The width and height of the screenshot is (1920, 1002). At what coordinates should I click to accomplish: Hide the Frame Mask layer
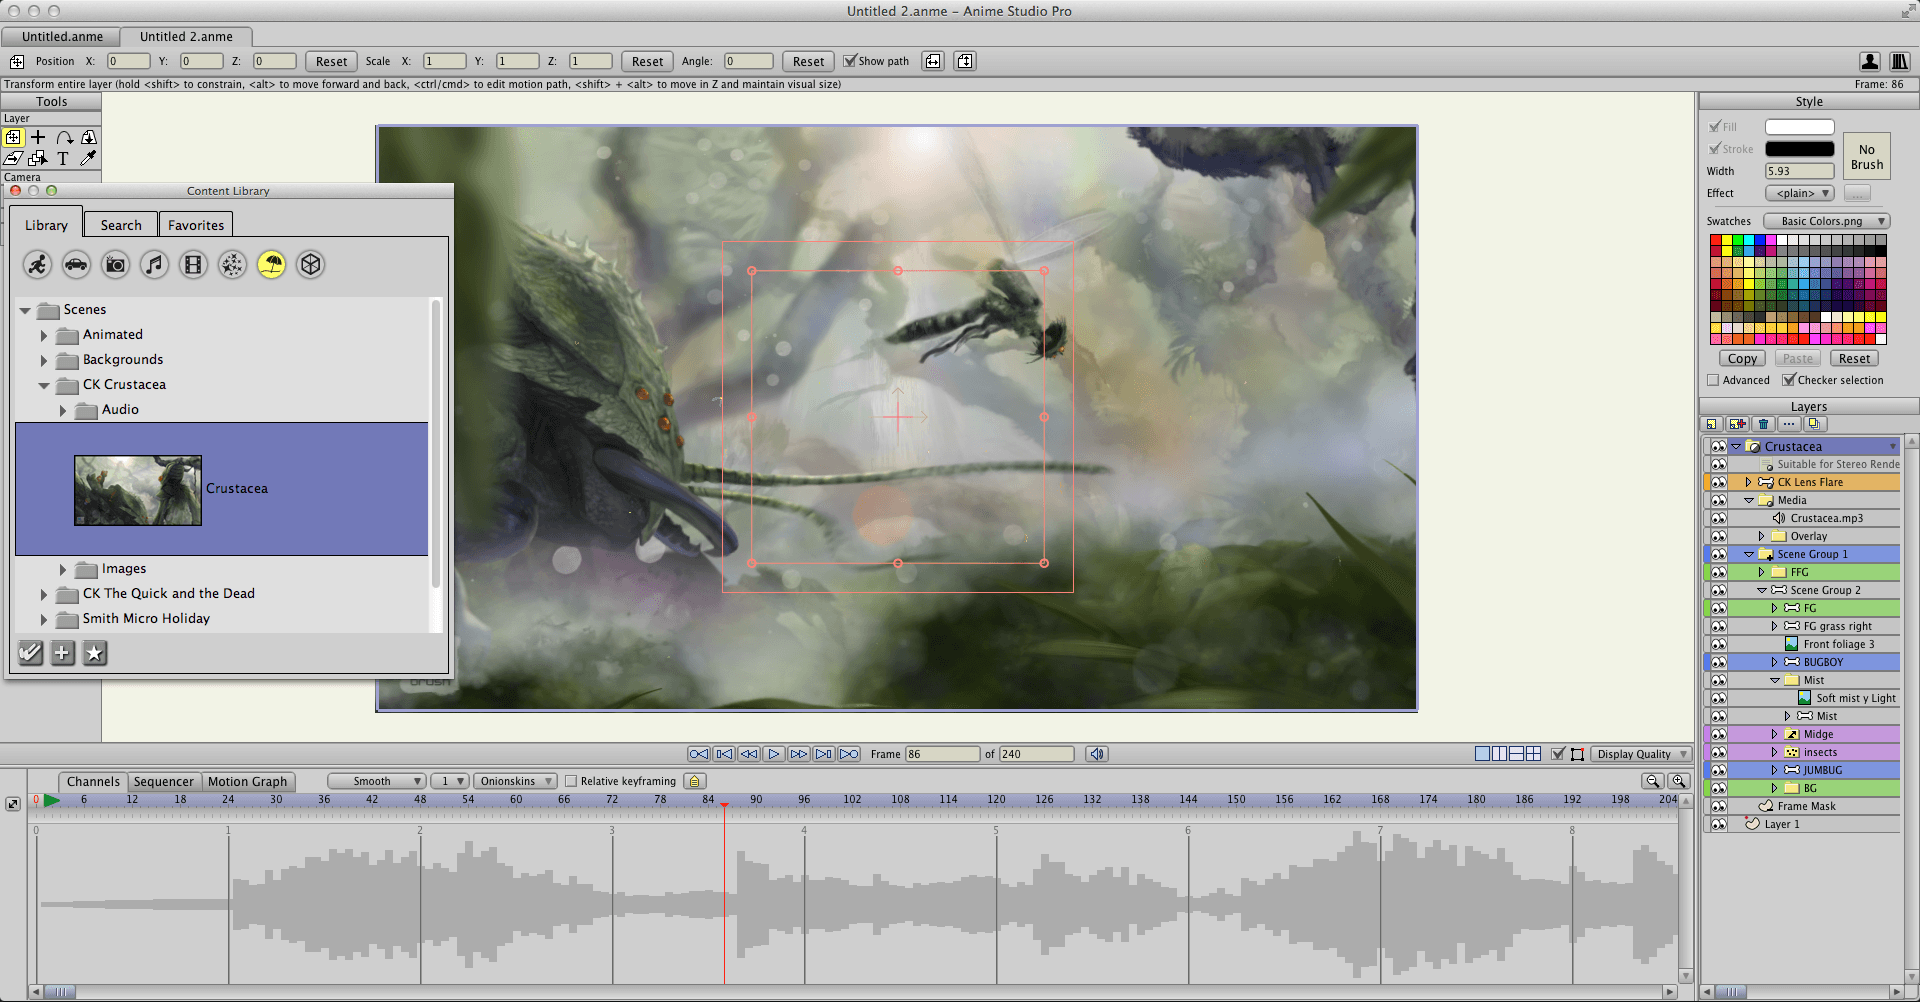pos(1718,806)
